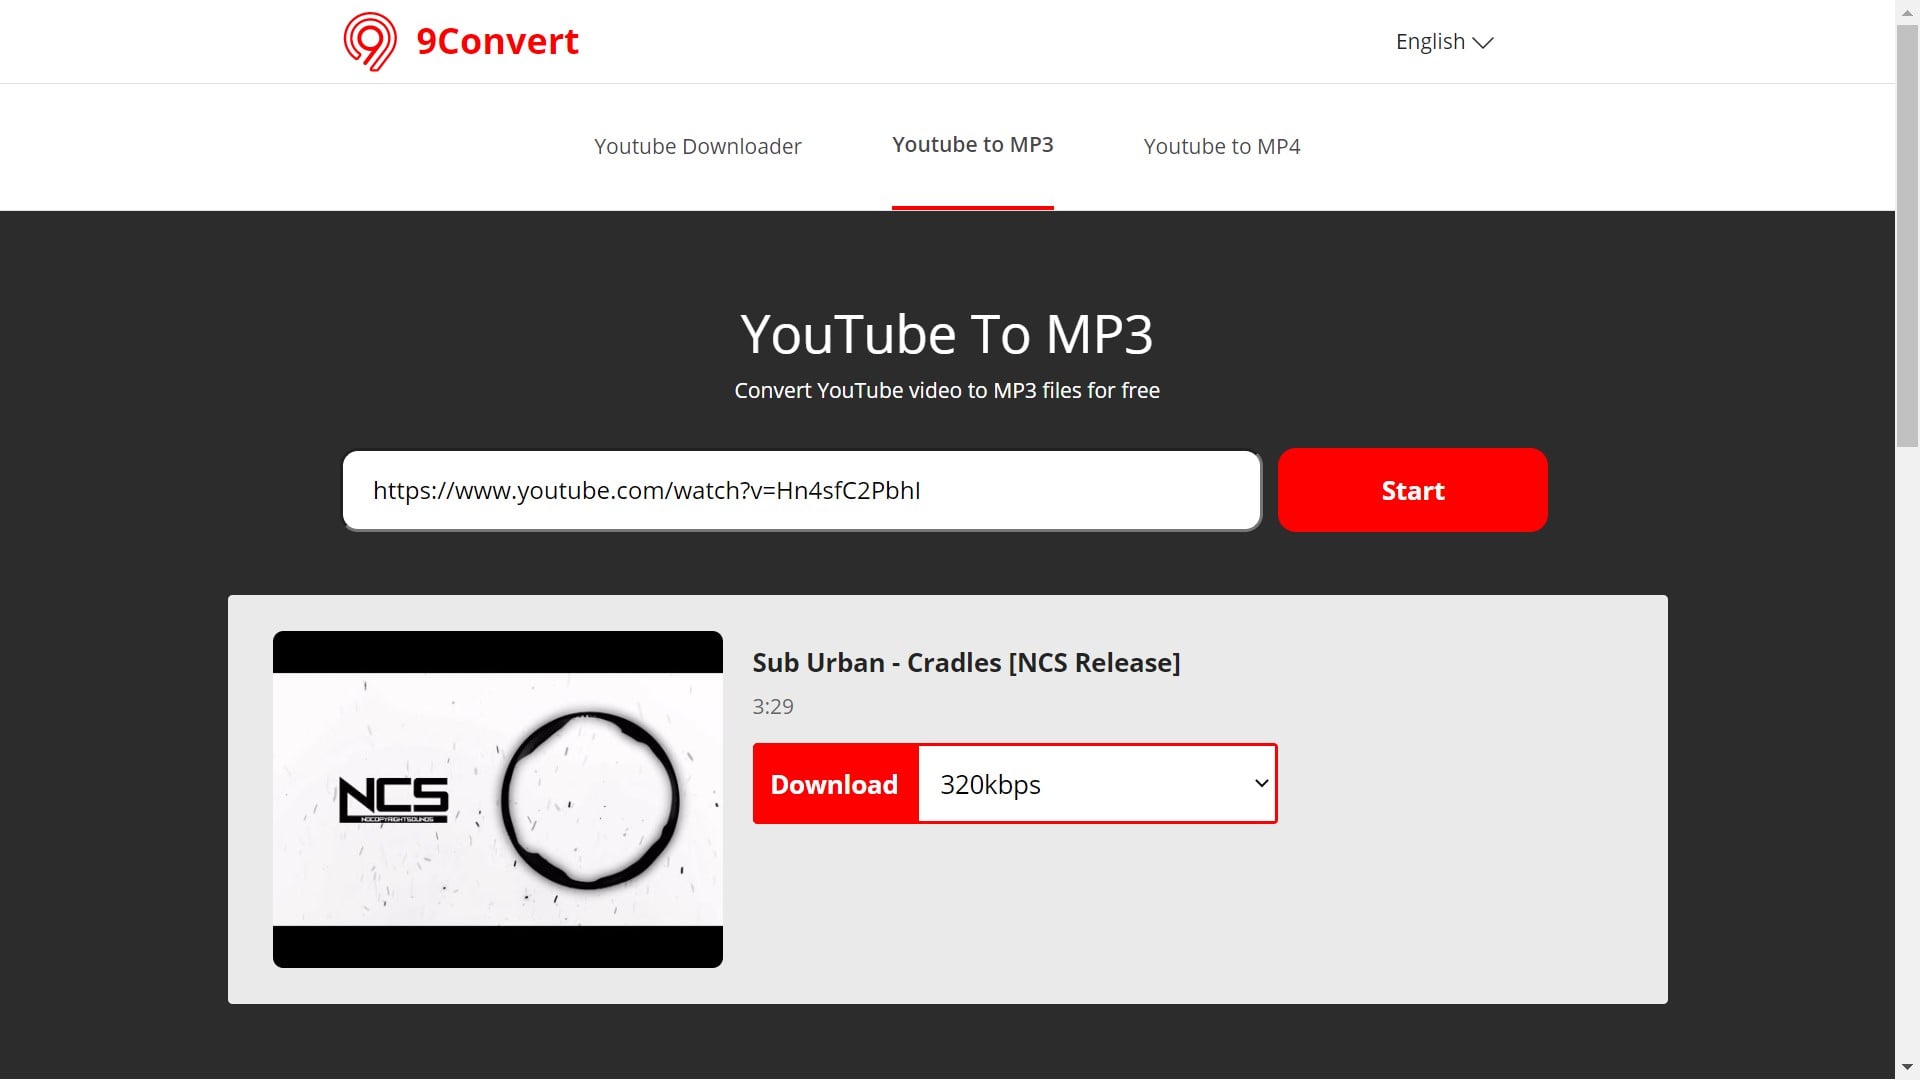1920x1080 pixels.
Task: Click the Cradles video thumbnail
Action: 497,799
